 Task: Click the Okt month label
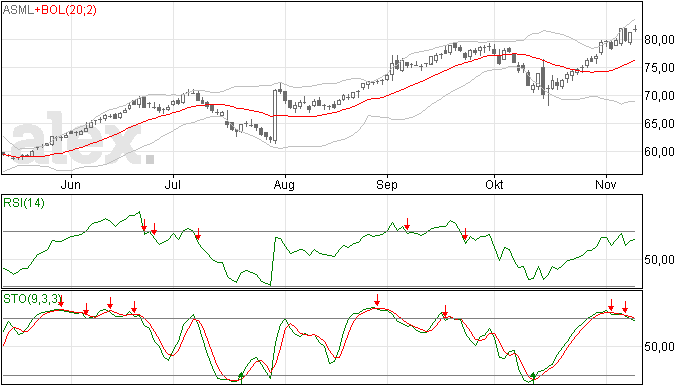[494, 185]
